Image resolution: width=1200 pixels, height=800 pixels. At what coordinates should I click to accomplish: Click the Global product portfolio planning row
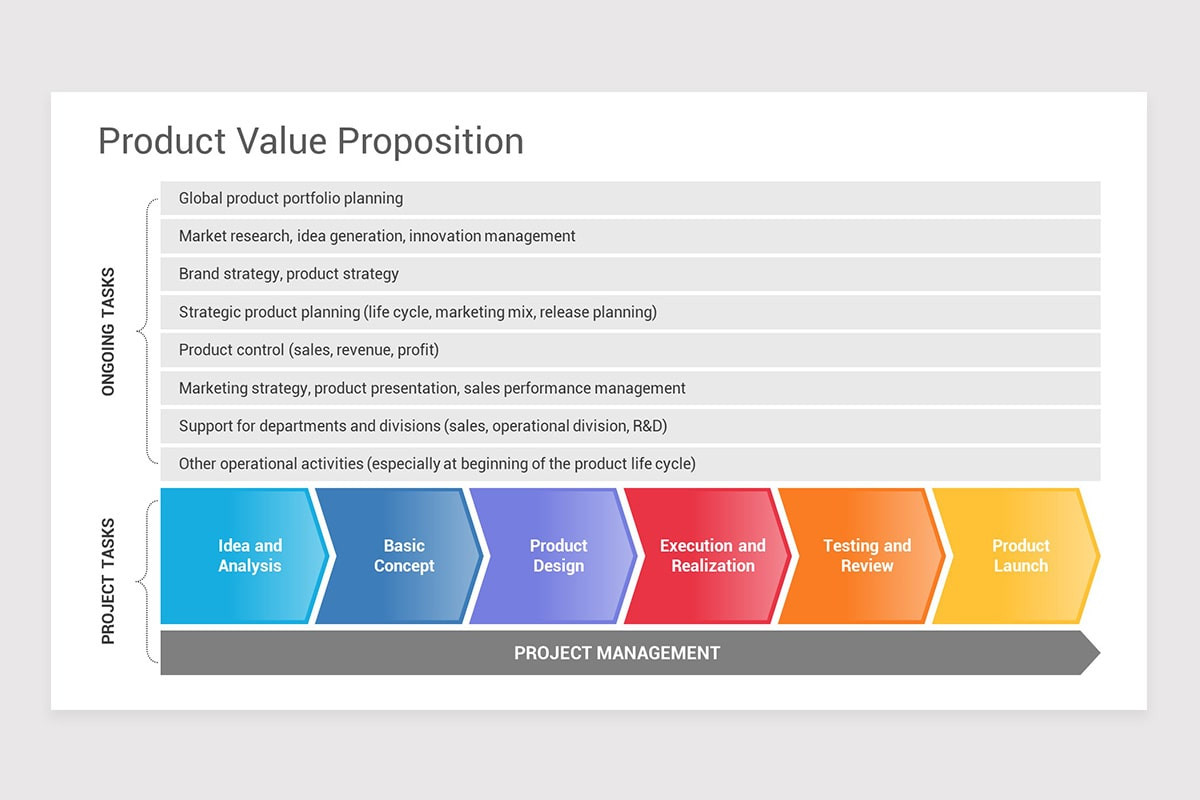point(630,198)
